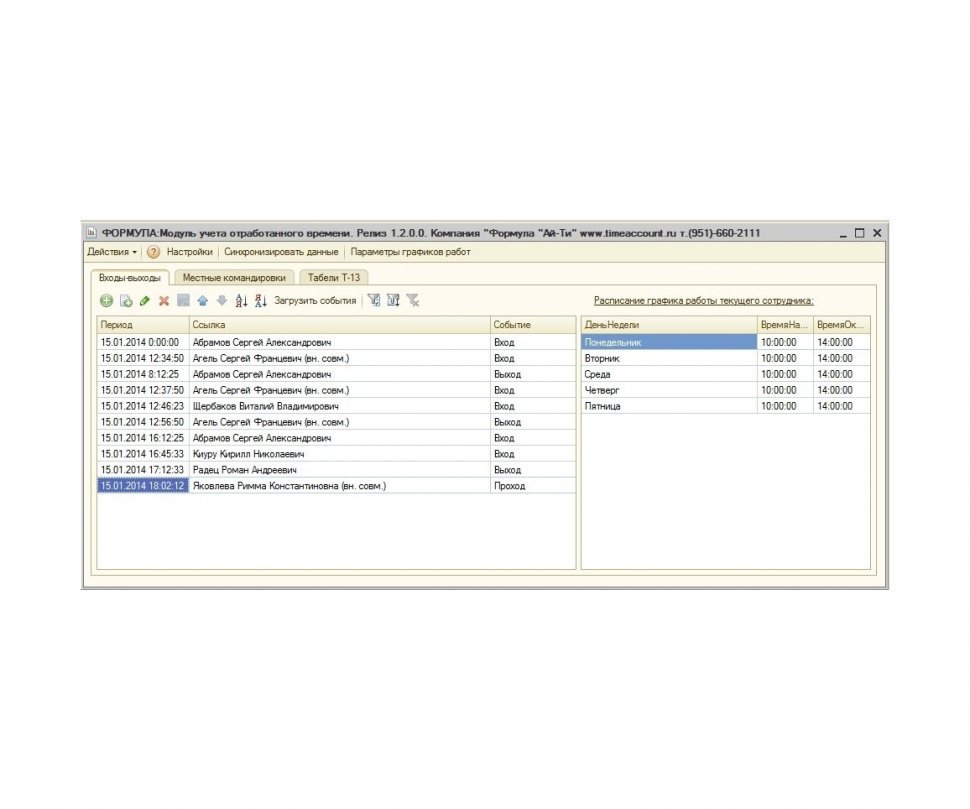Click the Загрузить события button
The width and height of the screenshot is (970, 809).
315,301
